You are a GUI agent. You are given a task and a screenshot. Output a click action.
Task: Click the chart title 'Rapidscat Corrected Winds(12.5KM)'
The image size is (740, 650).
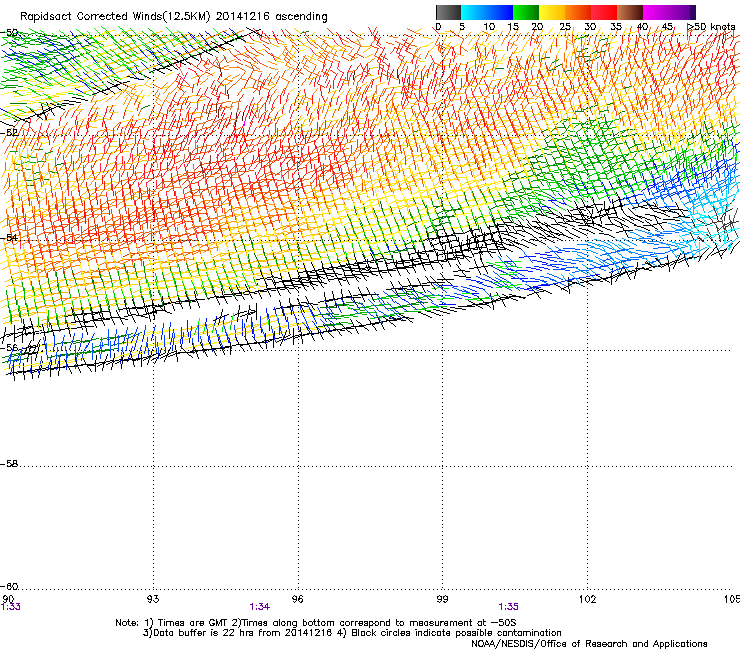pyautogui.click(x=115, y=16)
